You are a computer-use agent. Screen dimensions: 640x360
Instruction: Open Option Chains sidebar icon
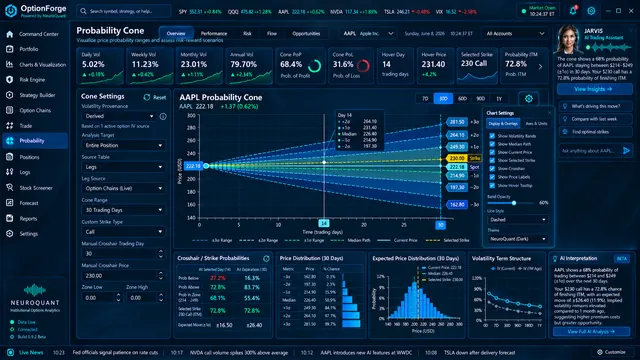(x=10, y=110)
